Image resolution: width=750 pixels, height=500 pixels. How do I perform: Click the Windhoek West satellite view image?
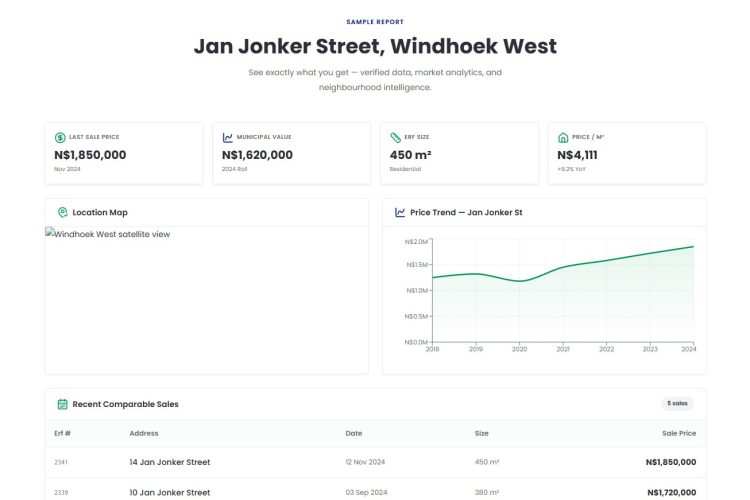pyautogui.click(x=108, y=233)
